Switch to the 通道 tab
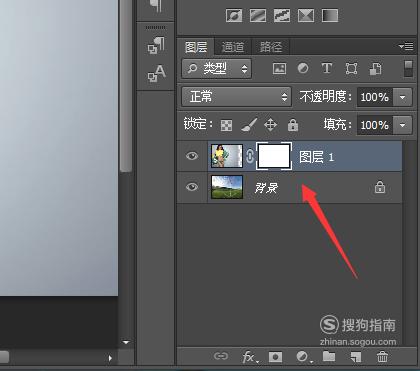Image resolution: width=420 pixels, height=371 pixels. pos(233,47)
